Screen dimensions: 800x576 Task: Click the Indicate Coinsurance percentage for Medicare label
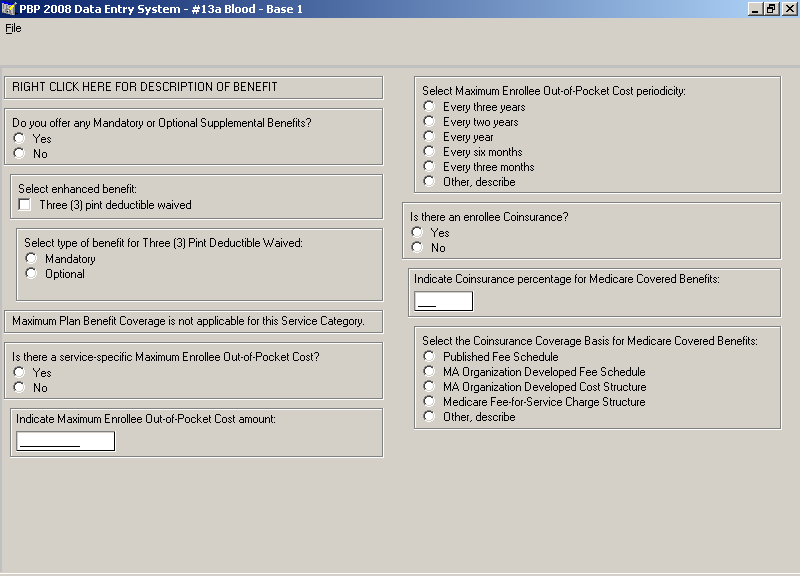coord(567,279)
